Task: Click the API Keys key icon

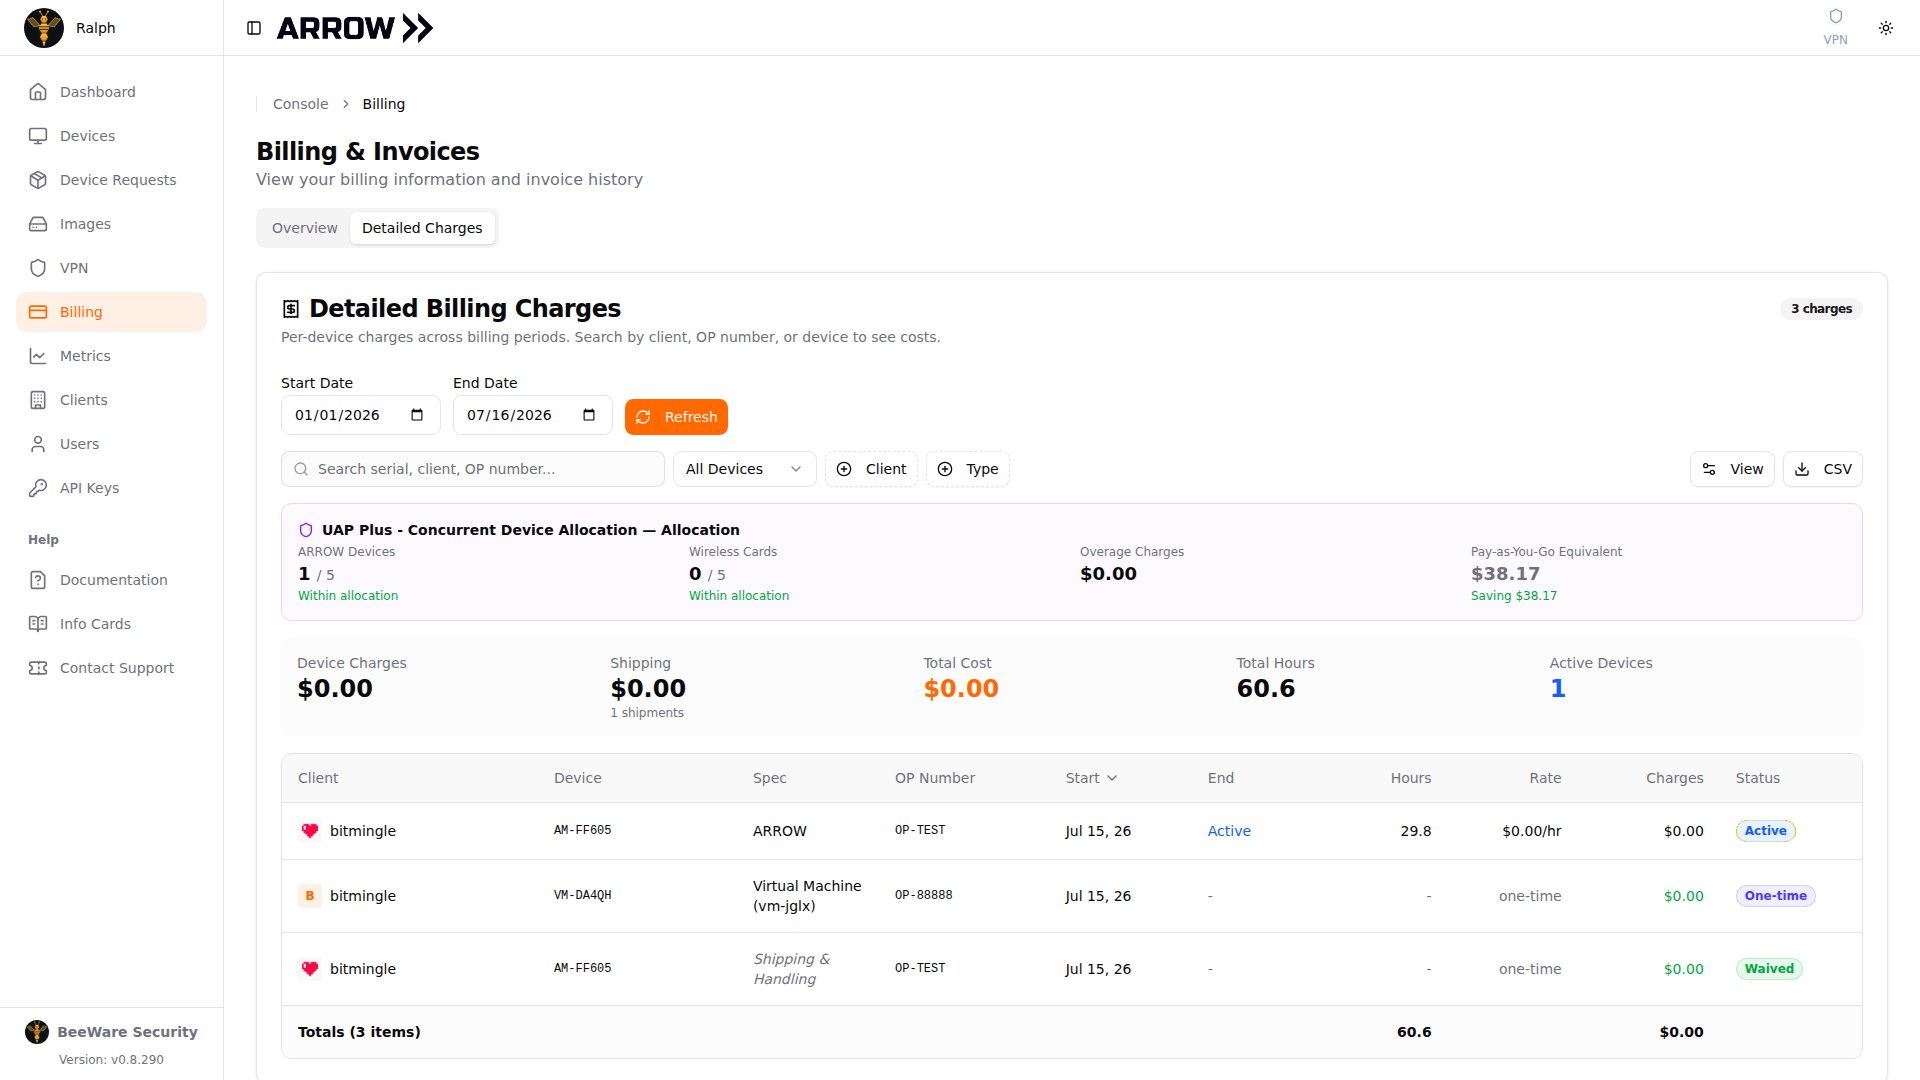Action: 38,488
